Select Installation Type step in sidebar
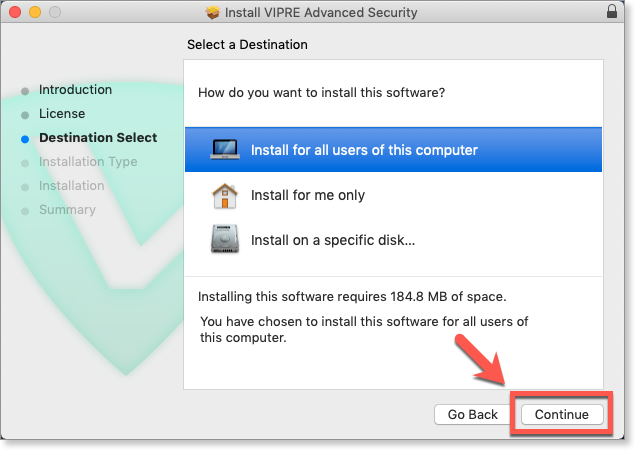Image resolution: width=635 pixels, height=450 pixels. pos(88,162)
